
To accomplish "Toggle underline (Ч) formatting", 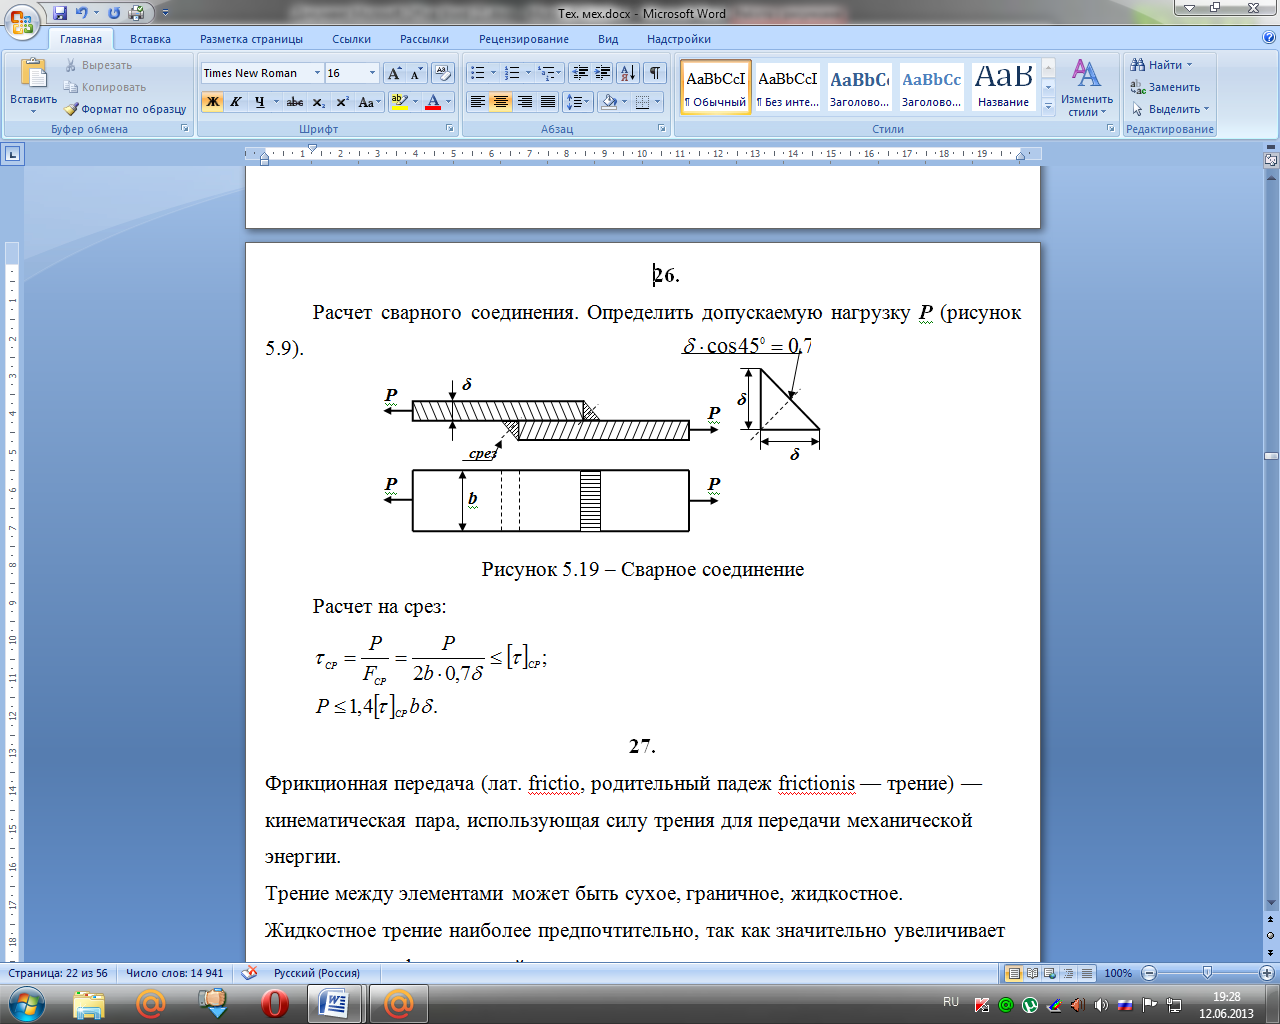I will point(259,102).
